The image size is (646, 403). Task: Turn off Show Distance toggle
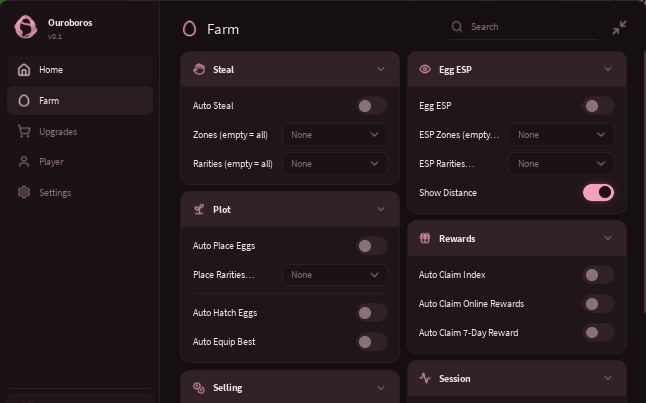pos(598,192)
